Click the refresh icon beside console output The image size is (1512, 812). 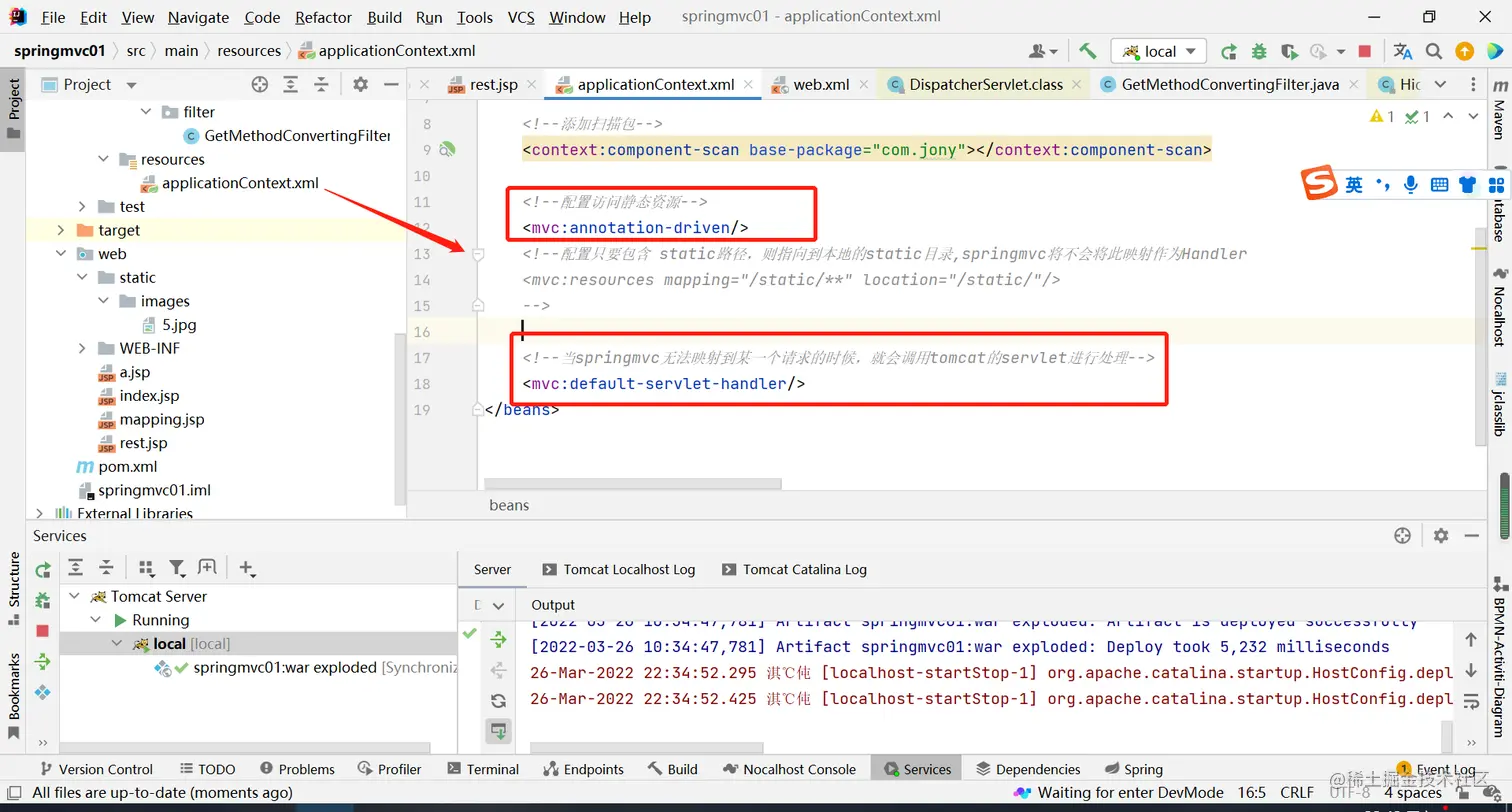pyautogui.click(x=498, y=701)
